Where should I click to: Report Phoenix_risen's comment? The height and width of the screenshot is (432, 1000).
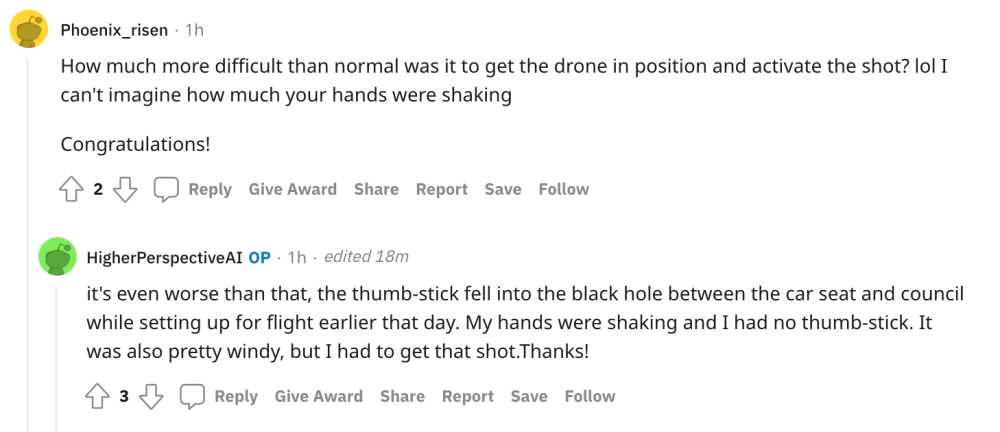441,189
